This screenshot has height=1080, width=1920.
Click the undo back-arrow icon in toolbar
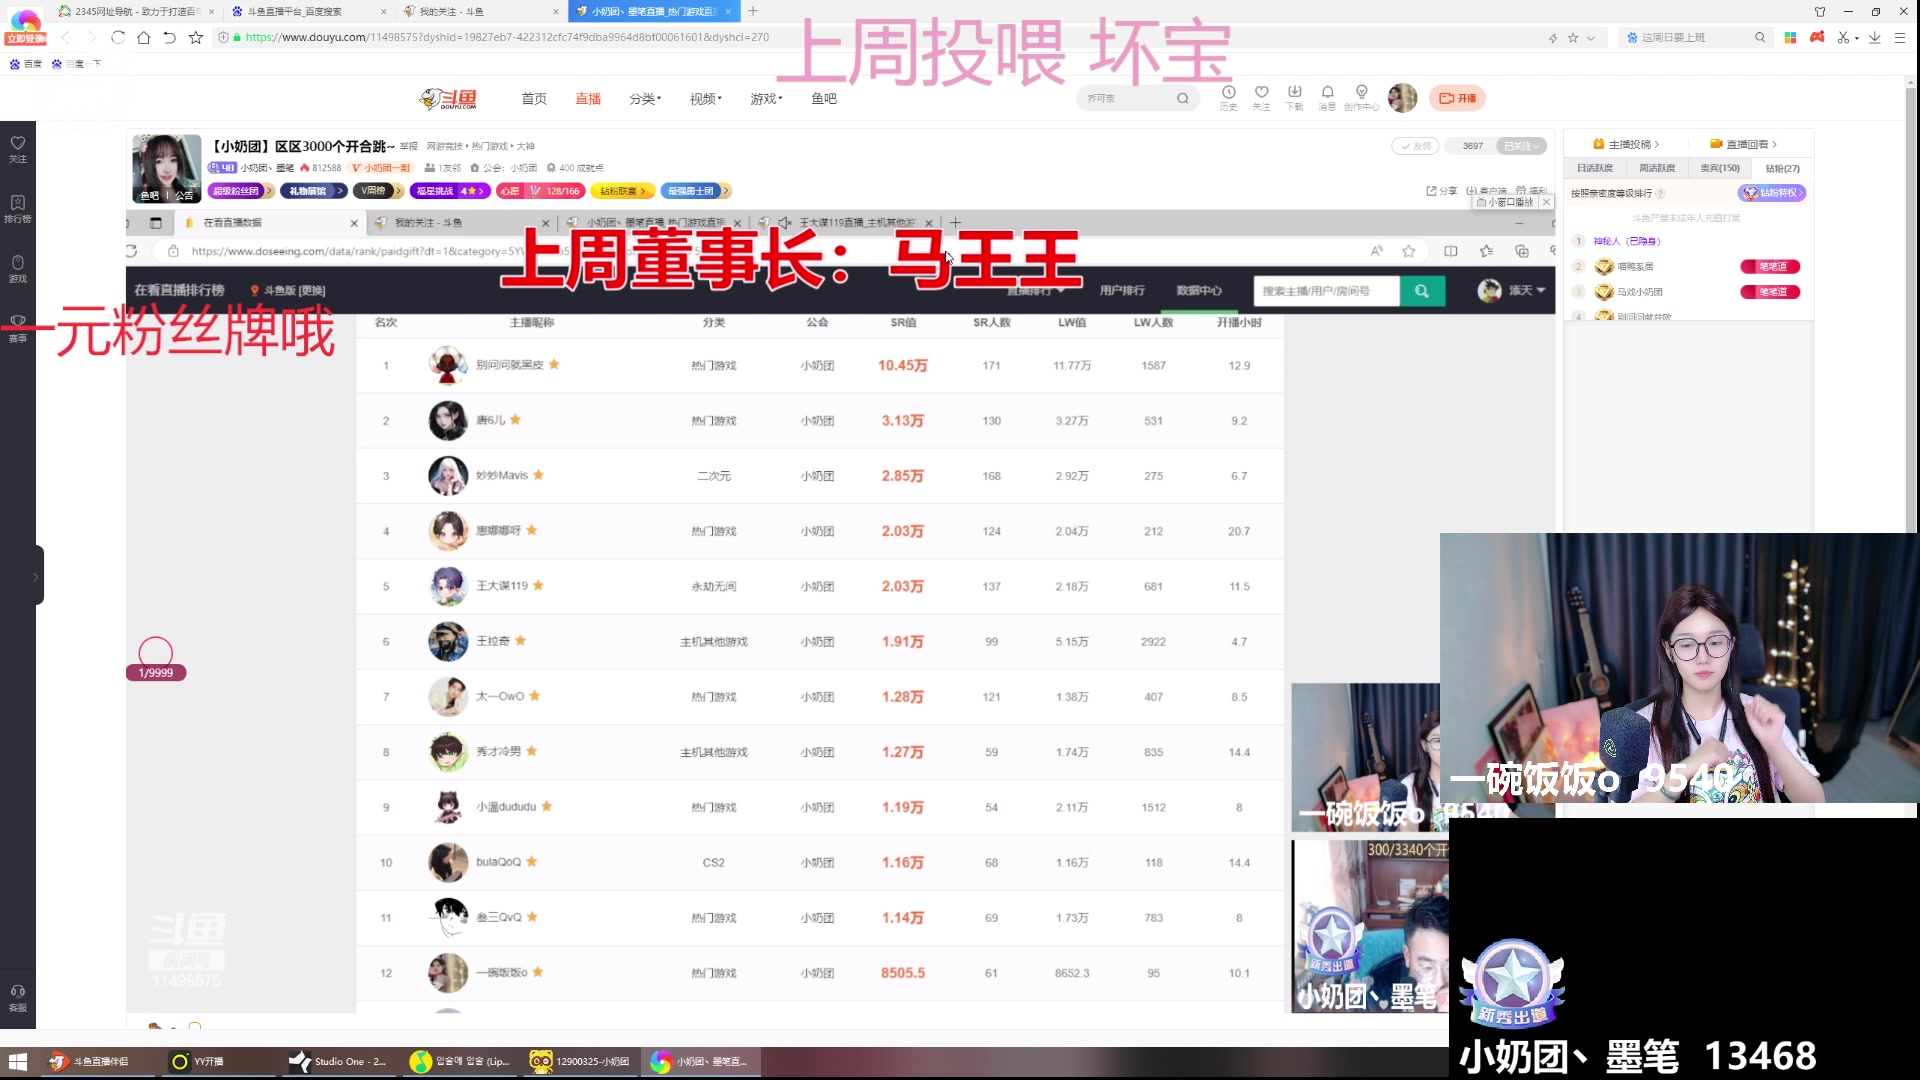coord(169,37)
